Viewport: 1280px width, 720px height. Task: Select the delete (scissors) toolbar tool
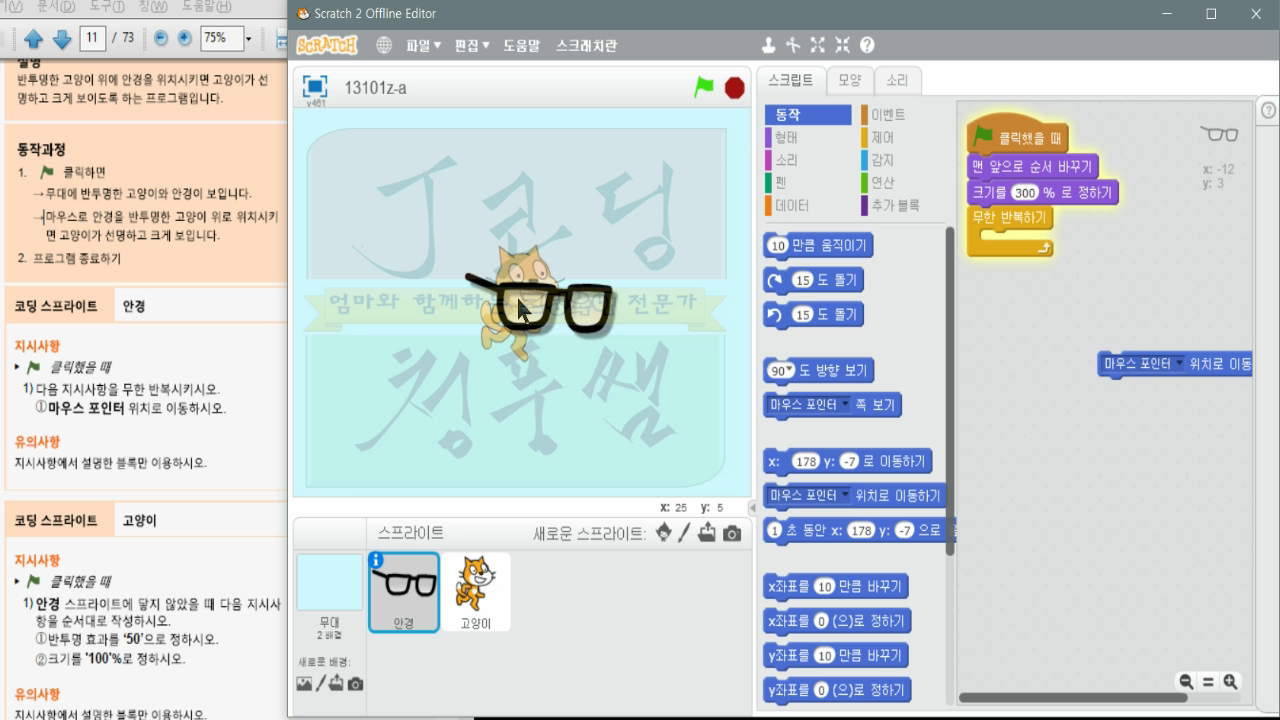[x=793, y=45]
